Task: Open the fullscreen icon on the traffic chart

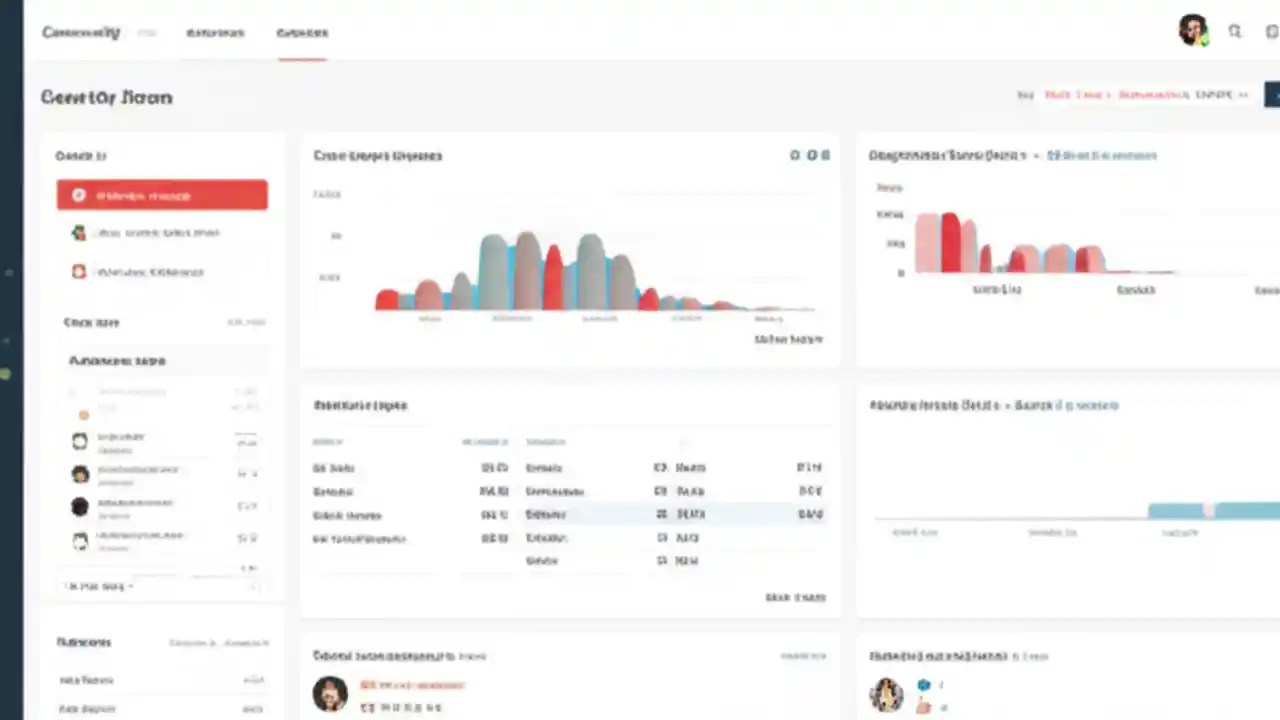Action: pyautogui.click(x=825, y=155)
